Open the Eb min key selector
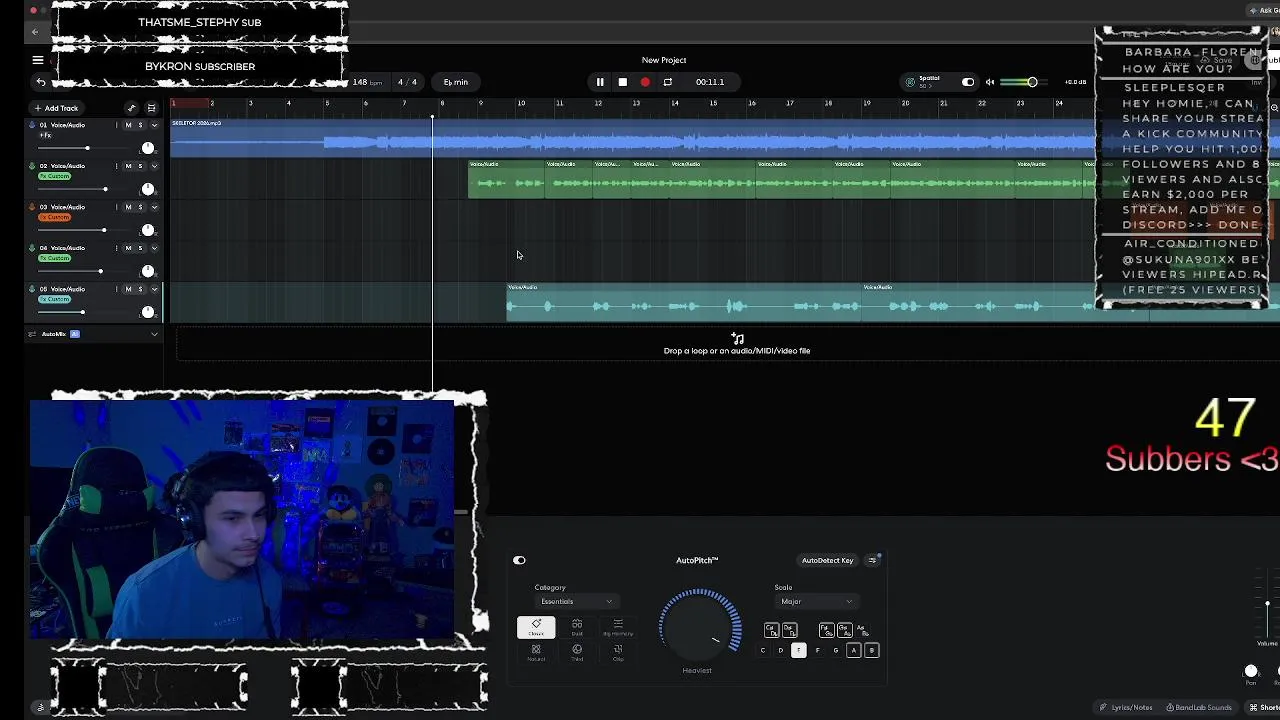The image size is (1280, 720). pos(456,82)
